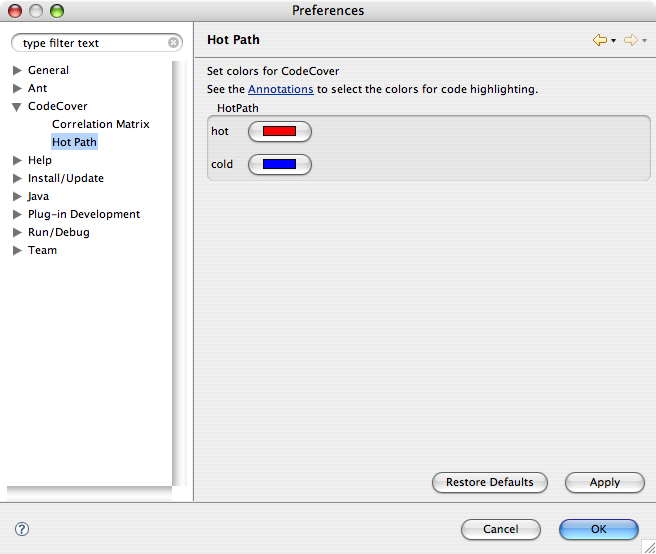656x554 pixels.
Task: Select the General category label
Action: (x=48, y=70)
